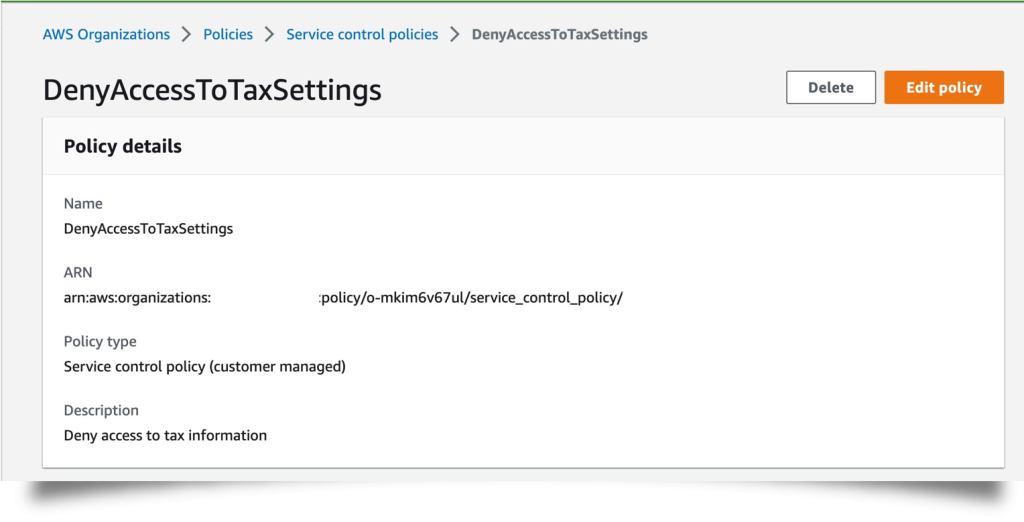
Task: Click the chevron after Service control policies
Action: tap(455, 35)
